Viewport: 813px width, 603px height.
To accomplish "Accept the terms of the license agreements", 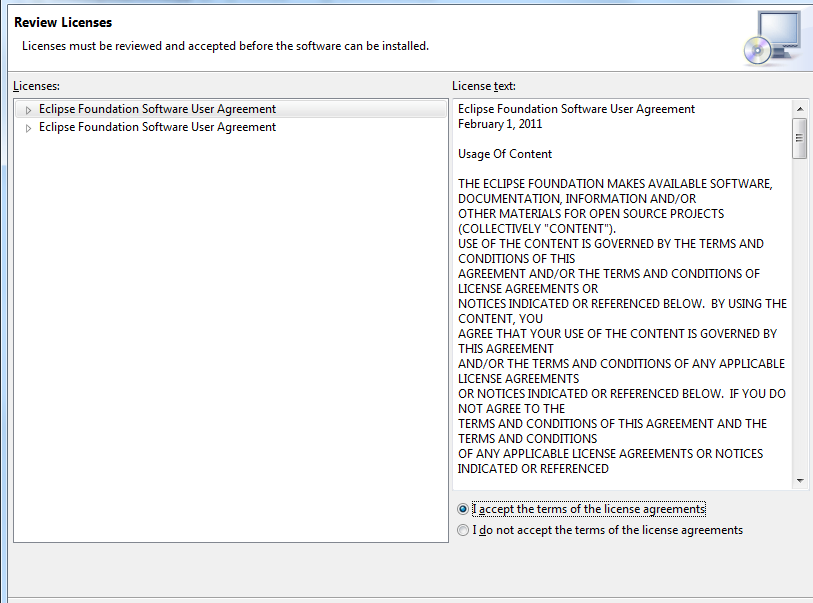I will [462, 509].
